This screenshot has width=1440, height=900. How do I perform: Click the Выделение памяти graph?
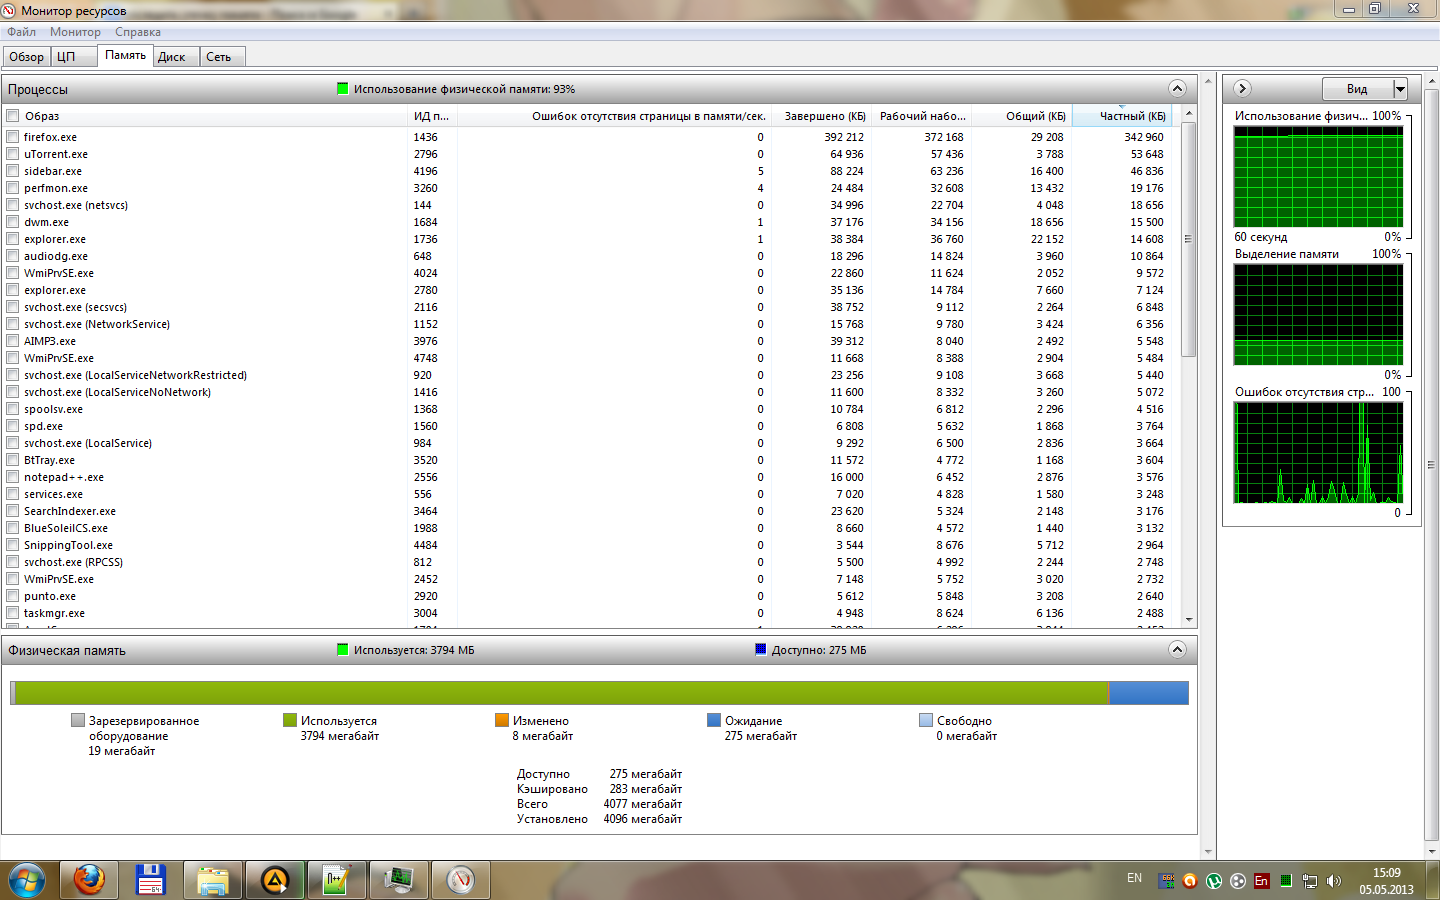coord(1318,316)
